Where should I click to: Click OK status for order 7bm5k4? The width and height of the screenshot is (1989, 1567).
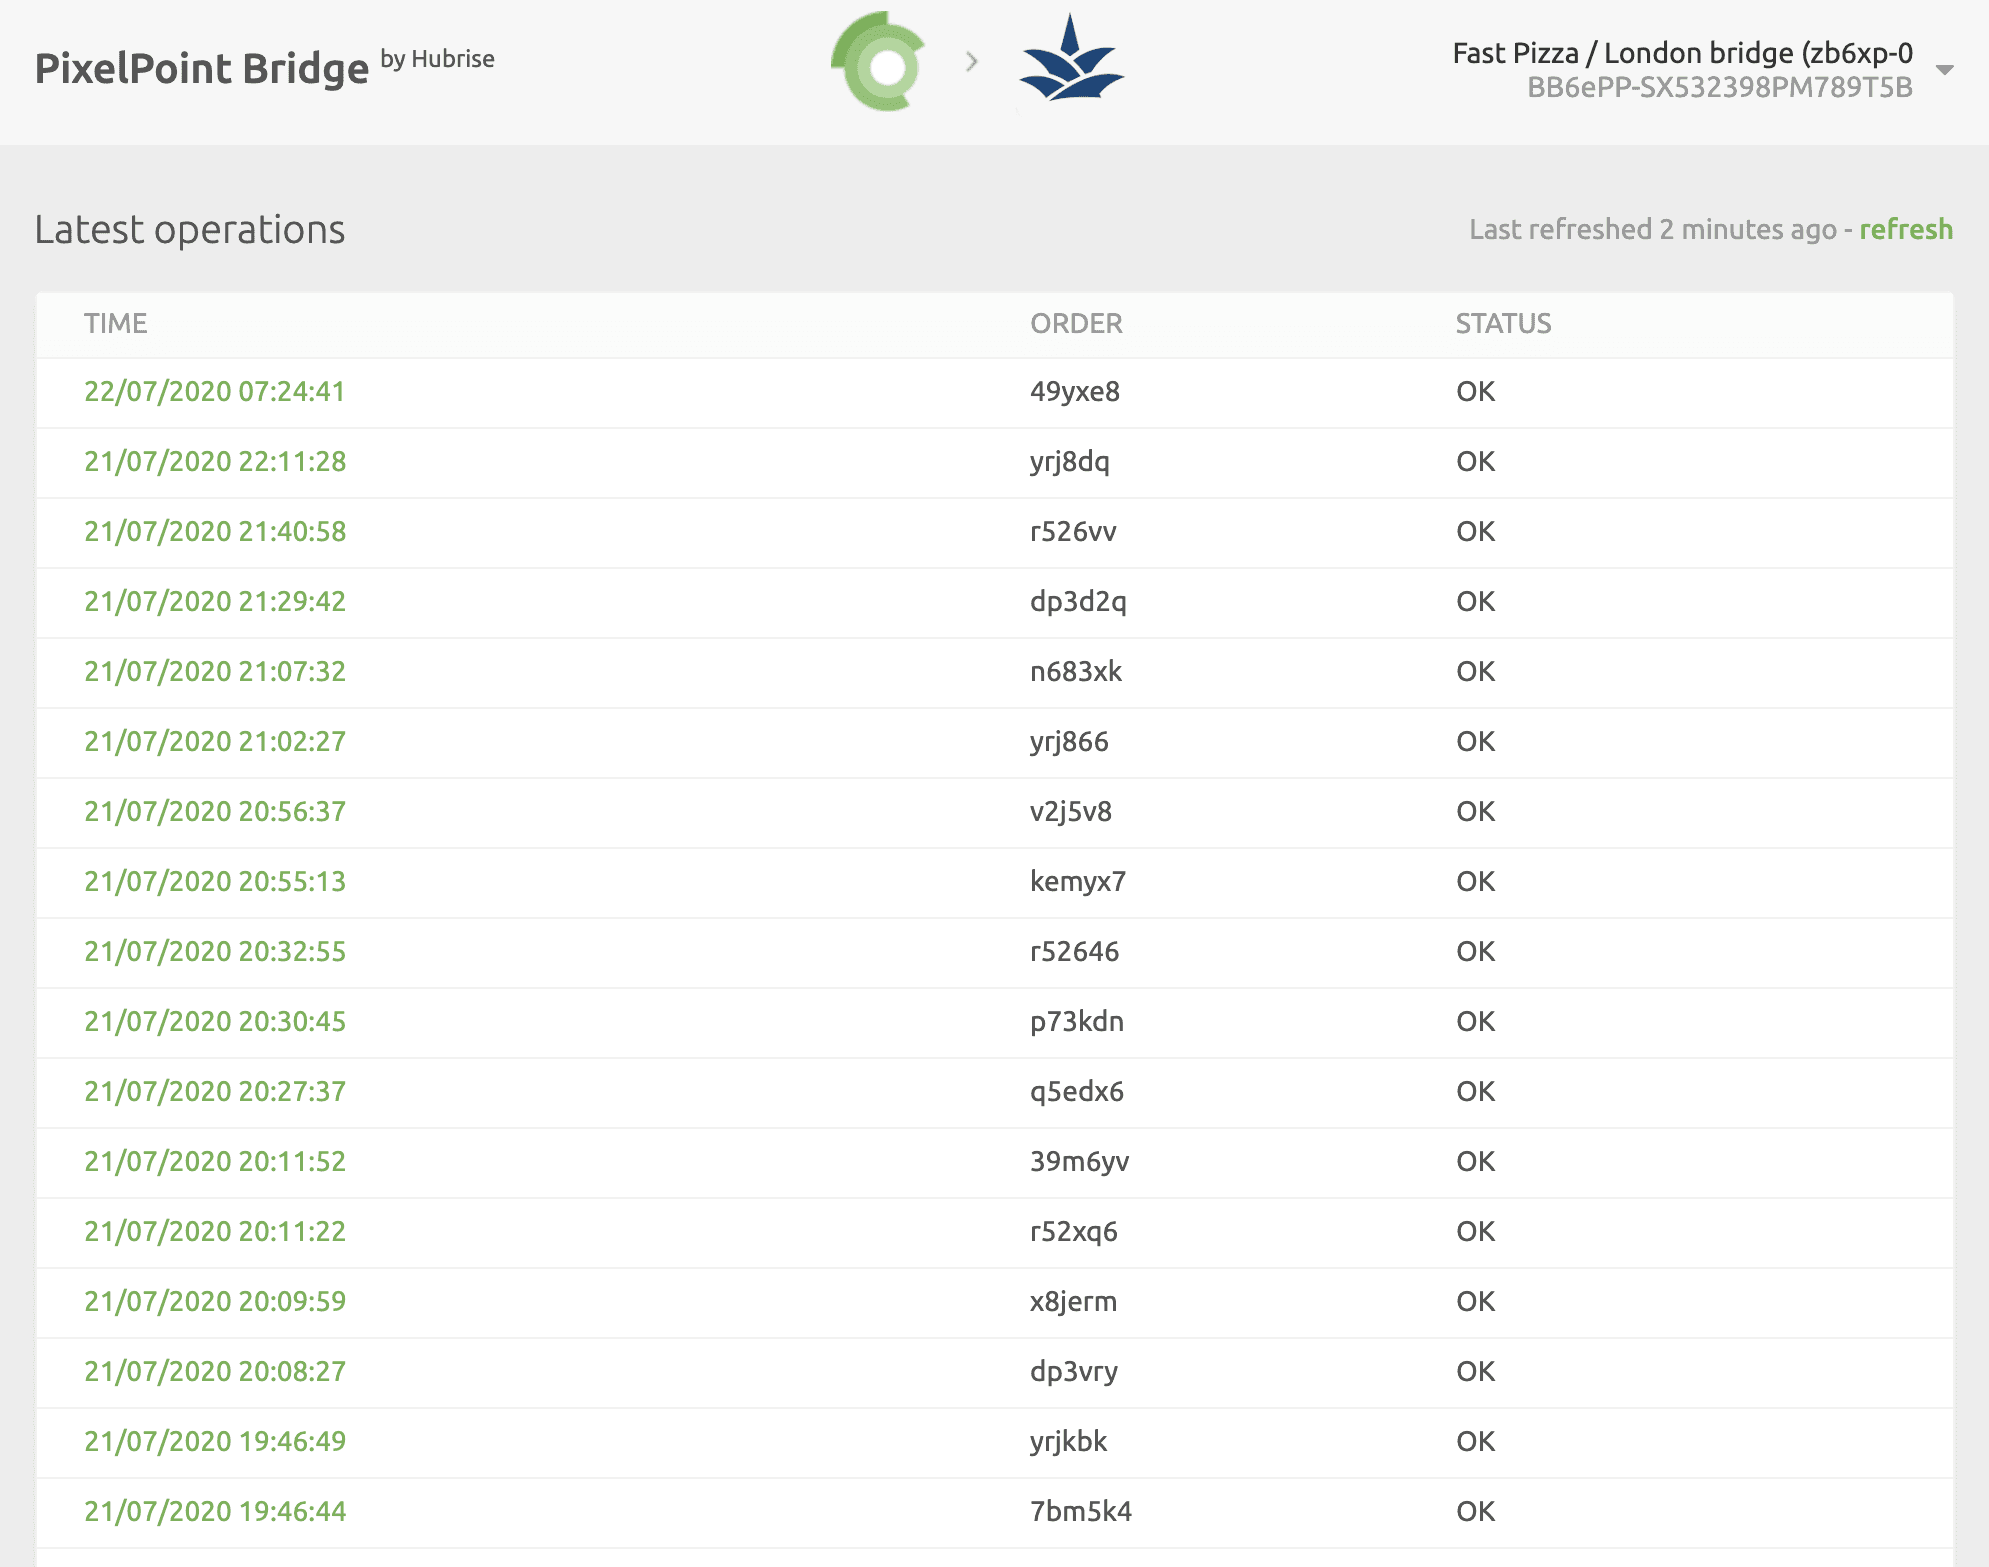(1475, 1511)
